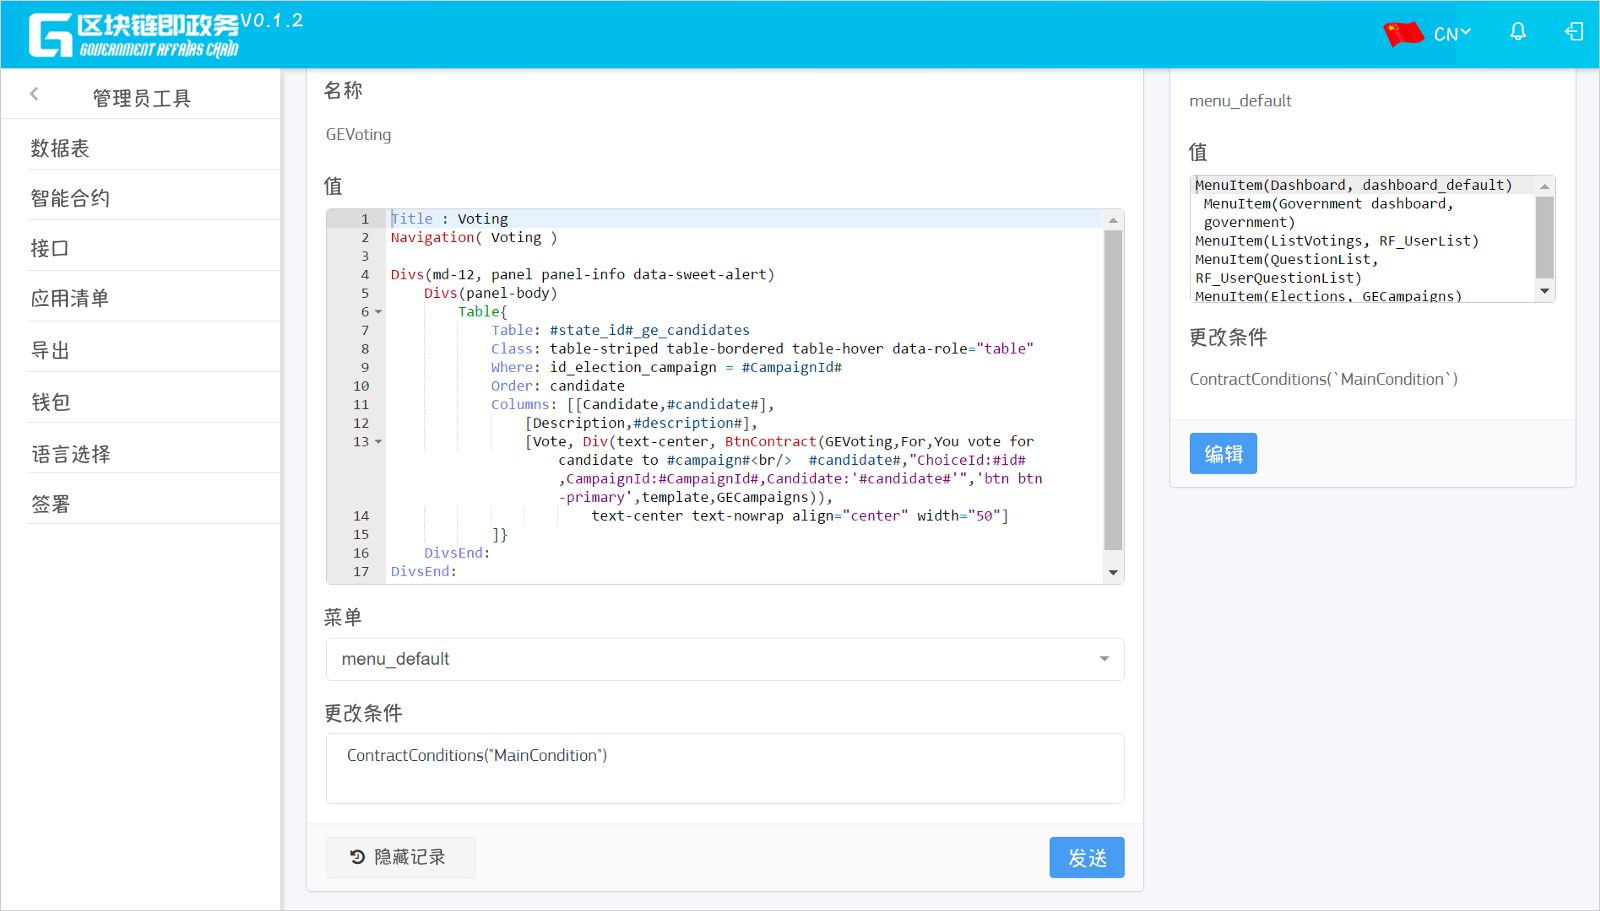Viewport: 1600px width, 911px height.
Task: Click the 更改条件 text field
Action: click(725, 768)
